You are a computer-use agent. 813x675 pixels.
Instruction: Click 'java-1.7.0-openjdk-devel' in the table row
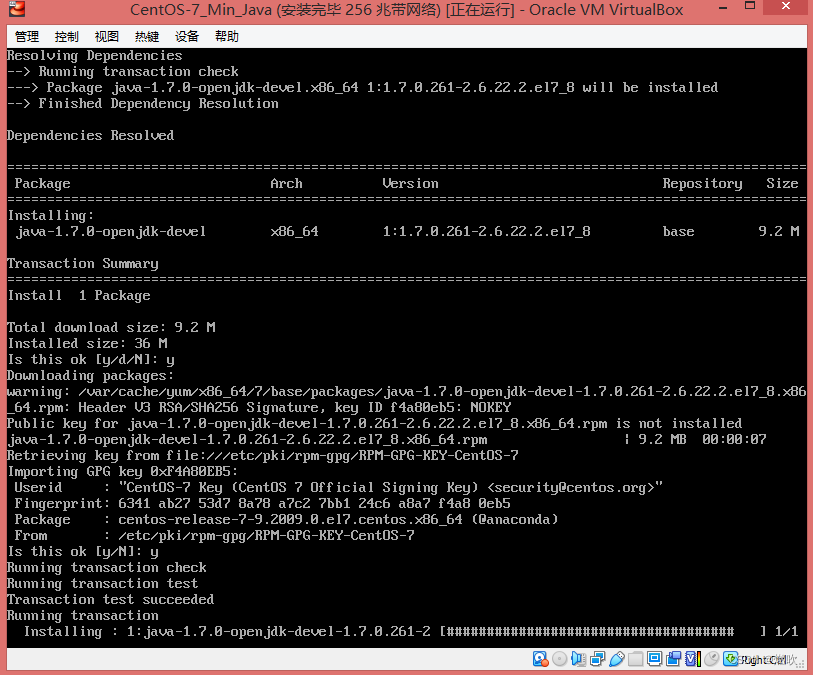point(110,231)
